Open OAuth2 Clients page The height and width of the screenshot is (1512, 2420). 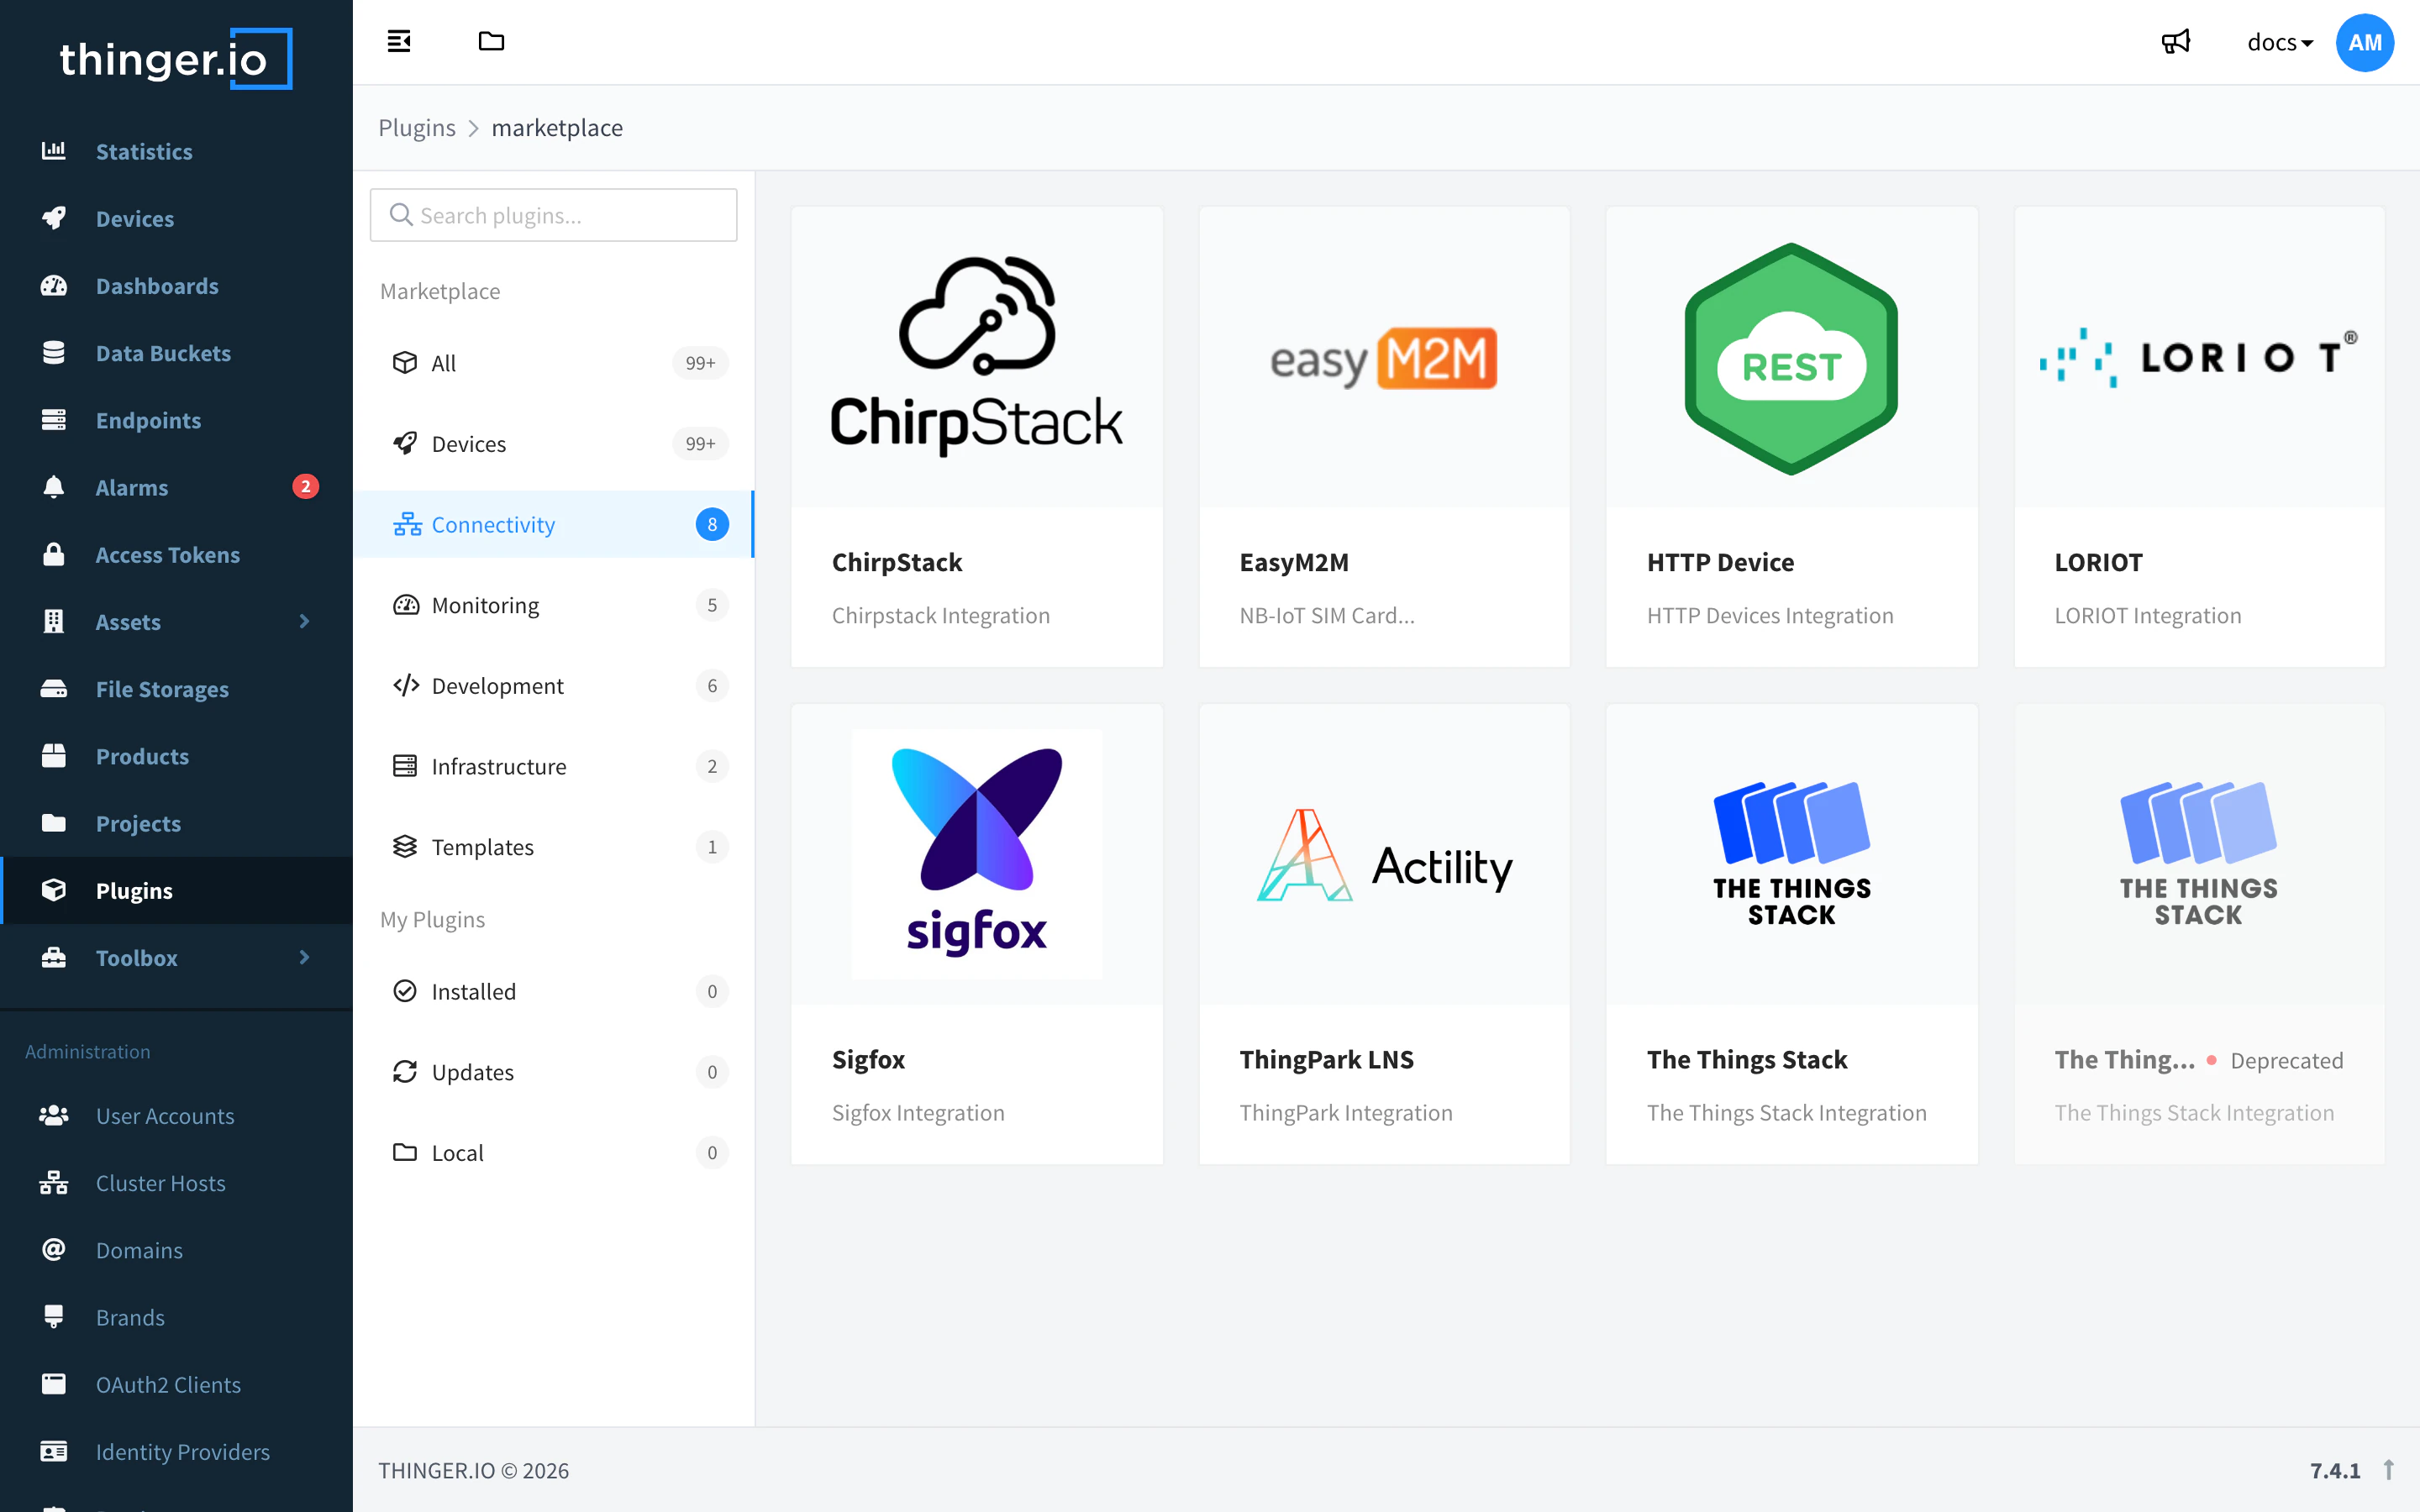176,1384
